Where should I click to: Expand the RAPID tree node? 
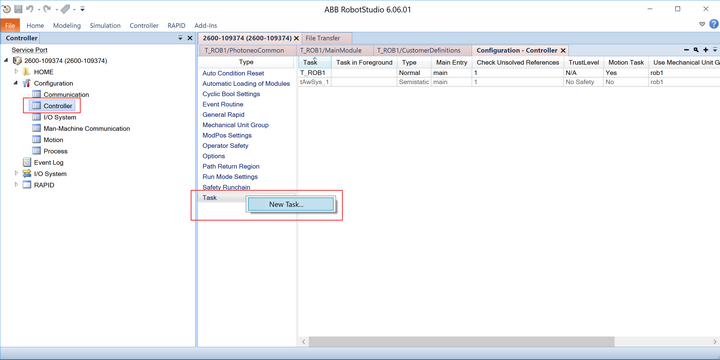click(x=17, y=185)
